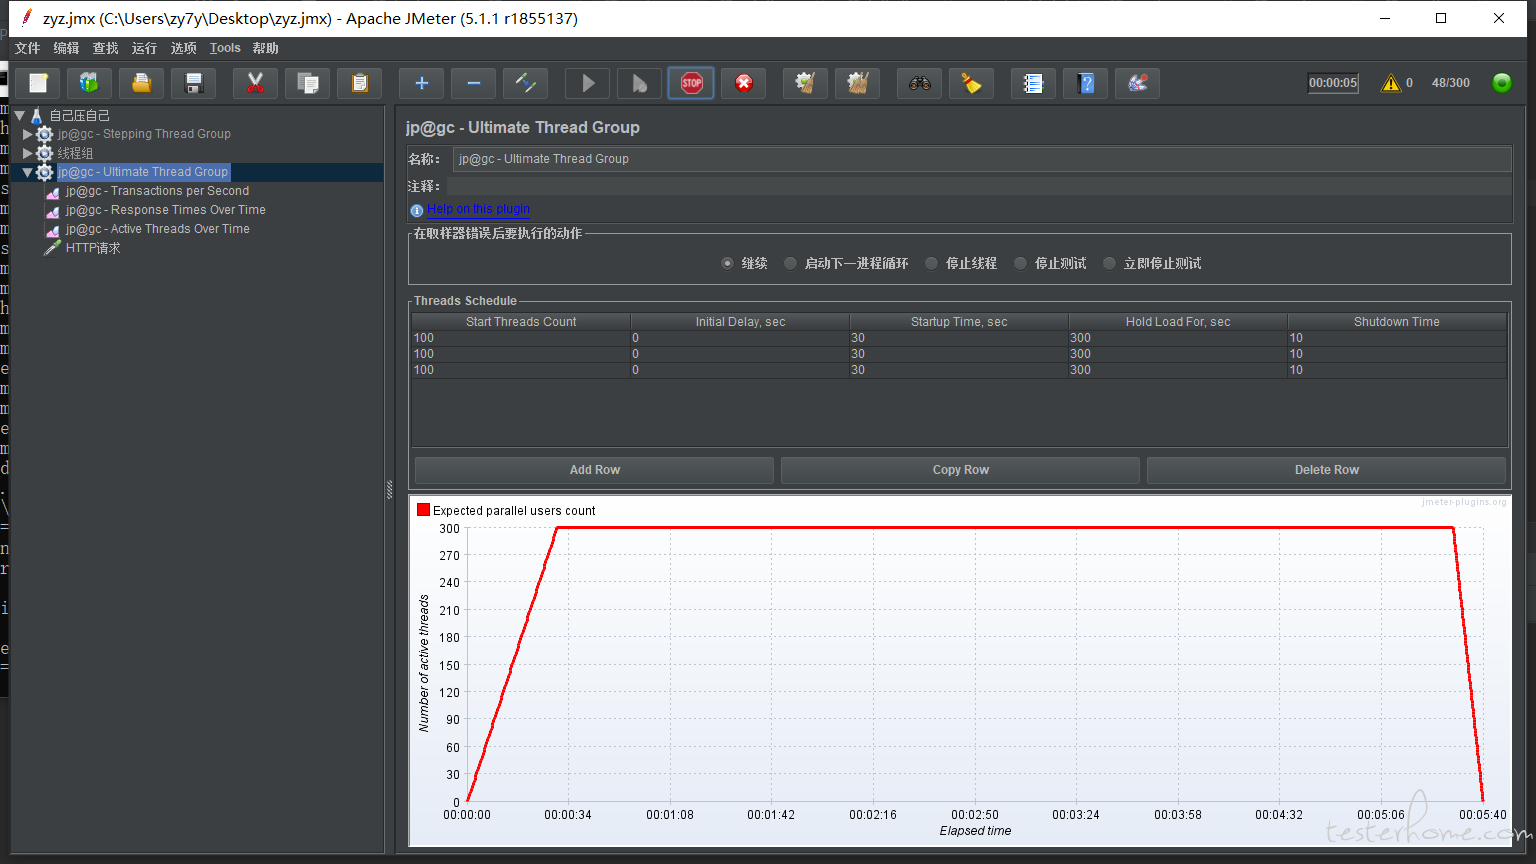The width and height of the screenshot is (1536, 864).
Task: Click the Open file folder icon
Action: click(x=142, y=83)
